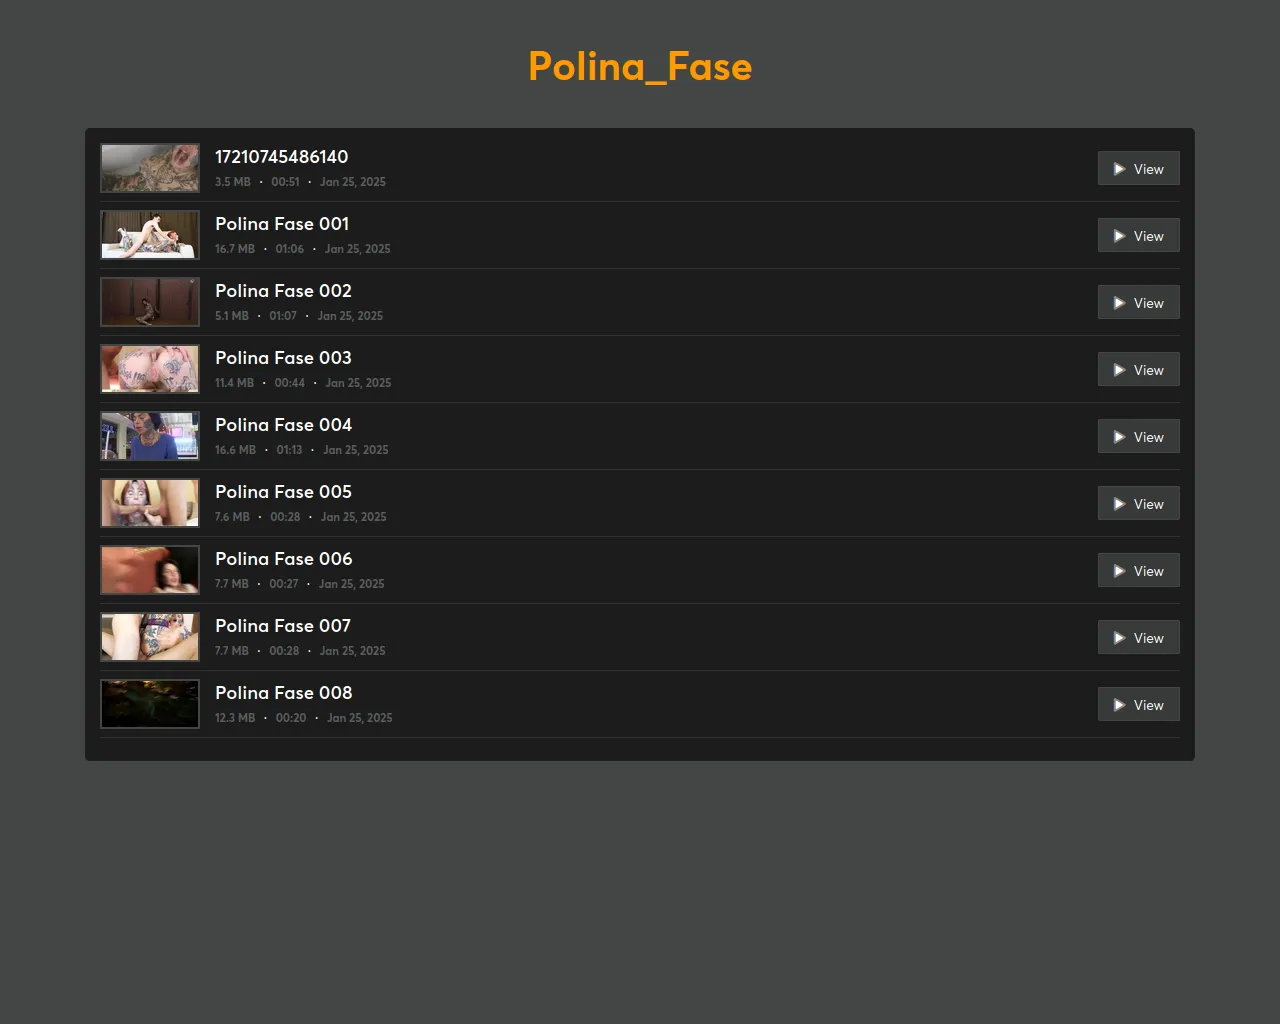Click the Polina Fase 007 title text

tap(283, 626)
